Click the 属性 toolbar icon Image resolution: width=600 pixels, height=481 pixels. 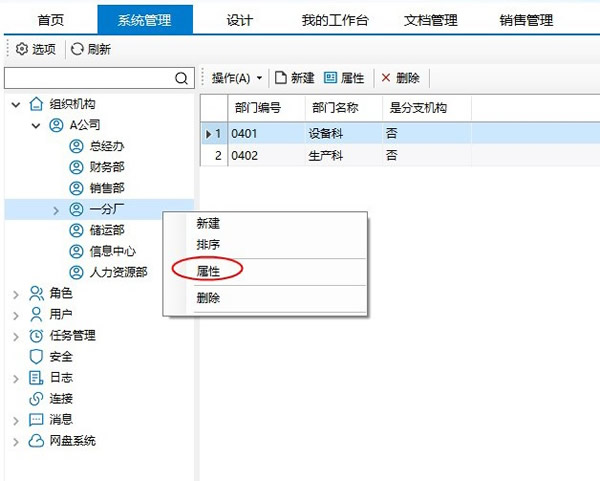pos(331,78)
